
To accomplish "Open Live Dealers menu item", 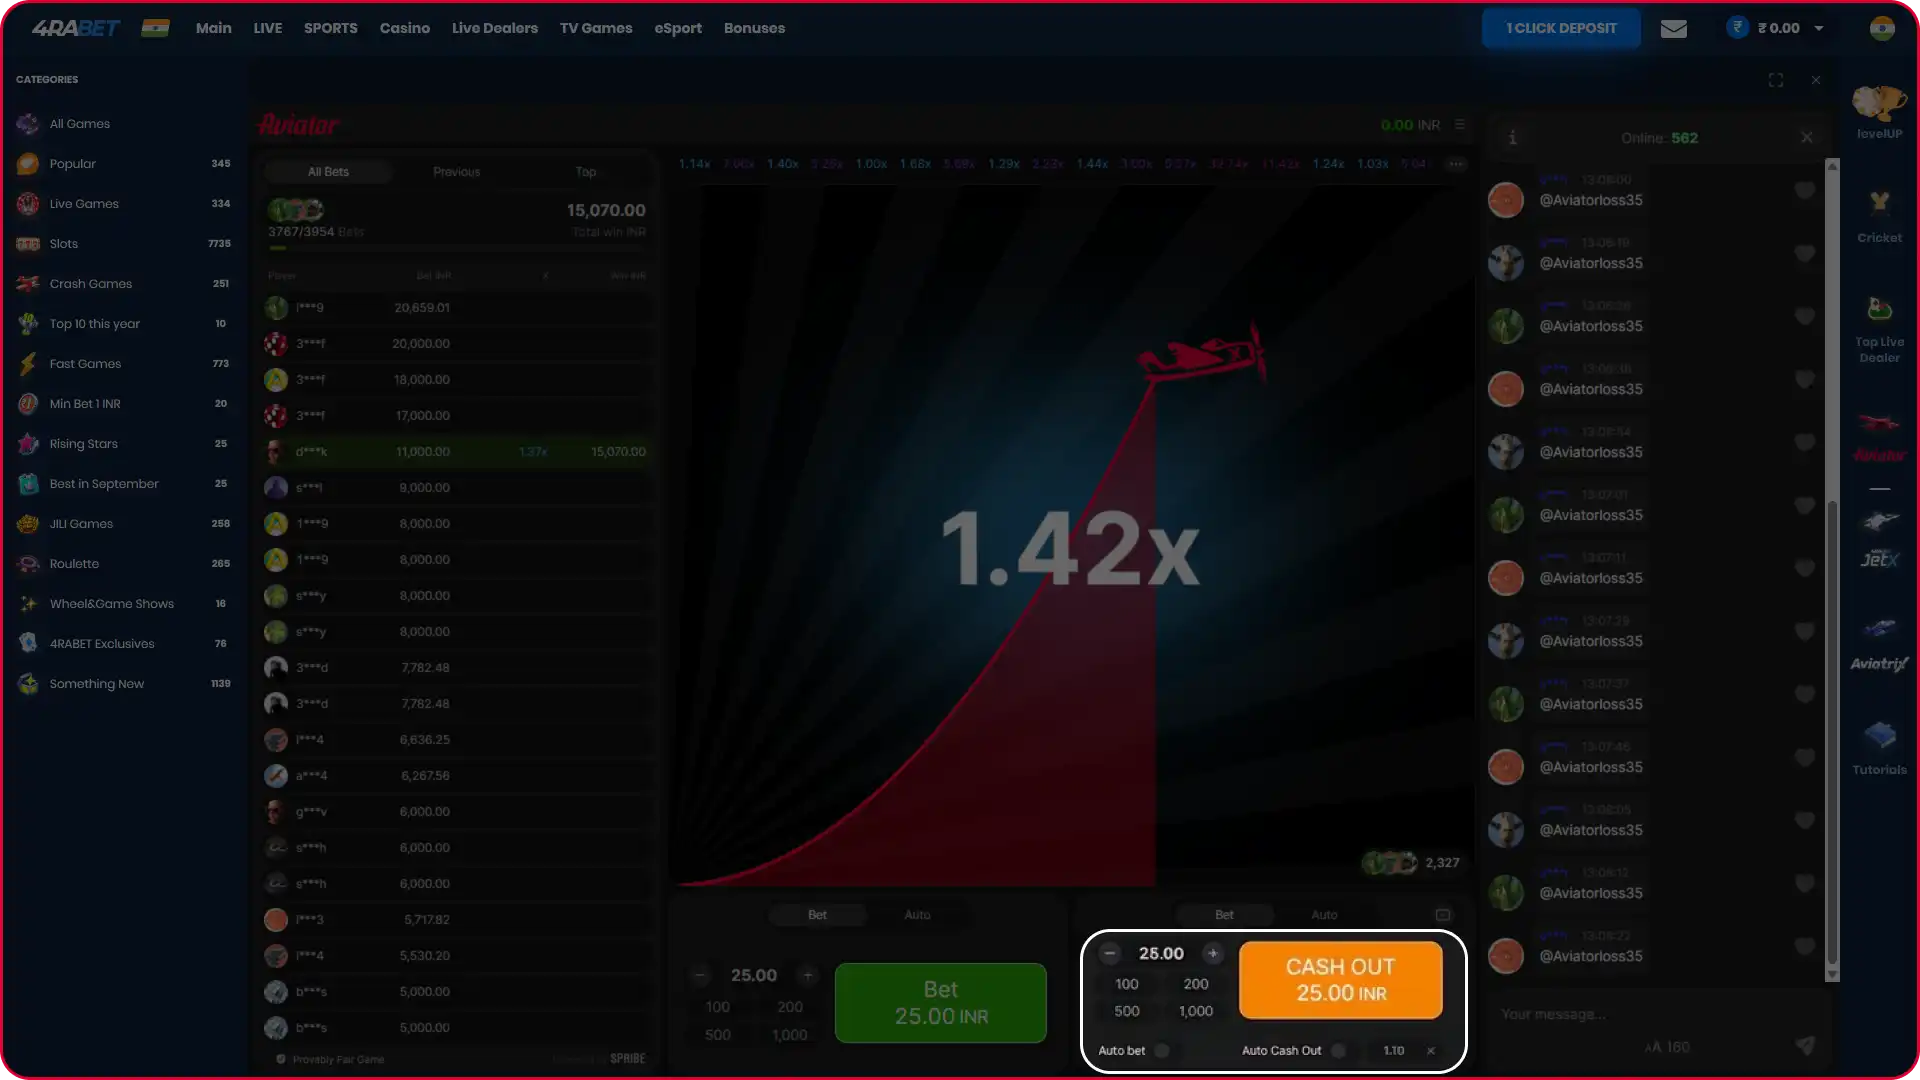I will point(495,28).
